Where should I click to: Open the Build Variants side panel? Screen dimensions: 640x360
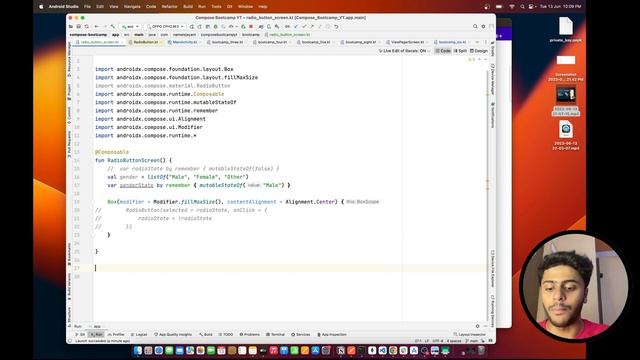[x=69, y=286]
